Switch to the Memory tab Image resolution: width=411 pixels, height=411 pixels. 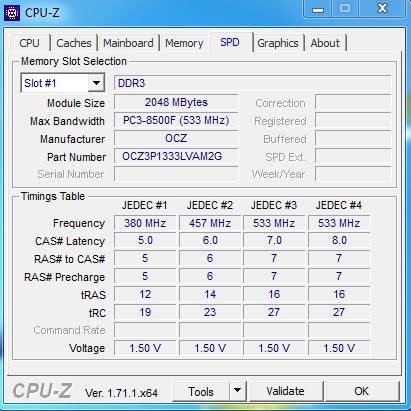pos(184,43)
